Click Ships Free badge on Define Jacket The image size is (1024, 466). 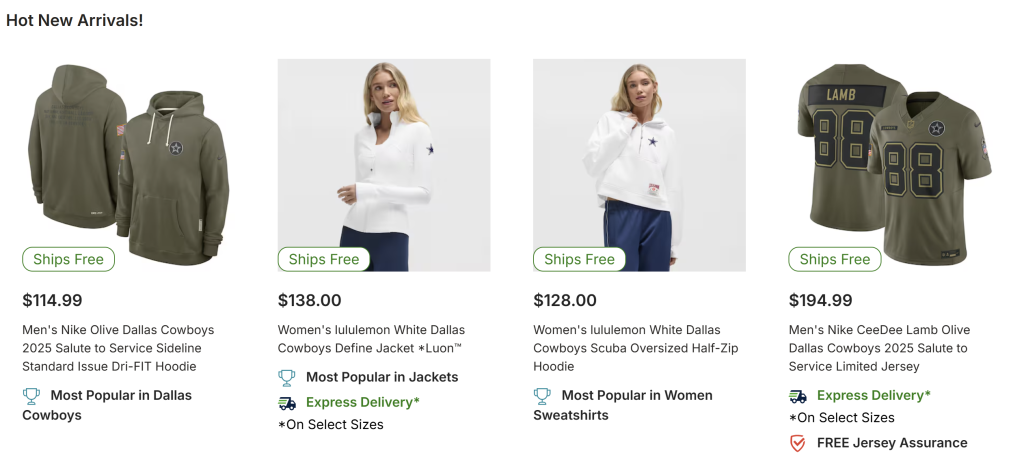coord(324,260)
